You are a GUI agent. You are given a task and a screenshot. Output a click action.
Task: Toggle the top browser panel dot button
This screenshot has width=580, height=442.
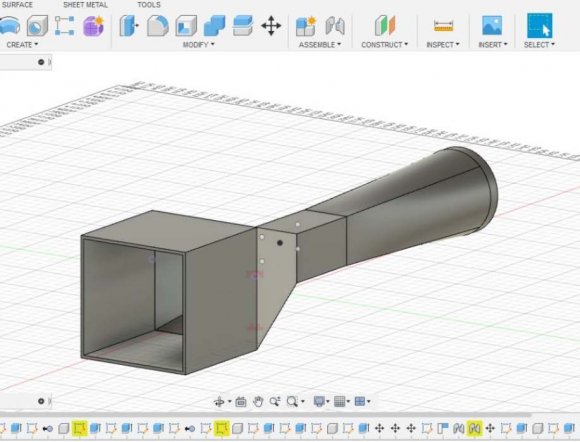tap(41, 62)
